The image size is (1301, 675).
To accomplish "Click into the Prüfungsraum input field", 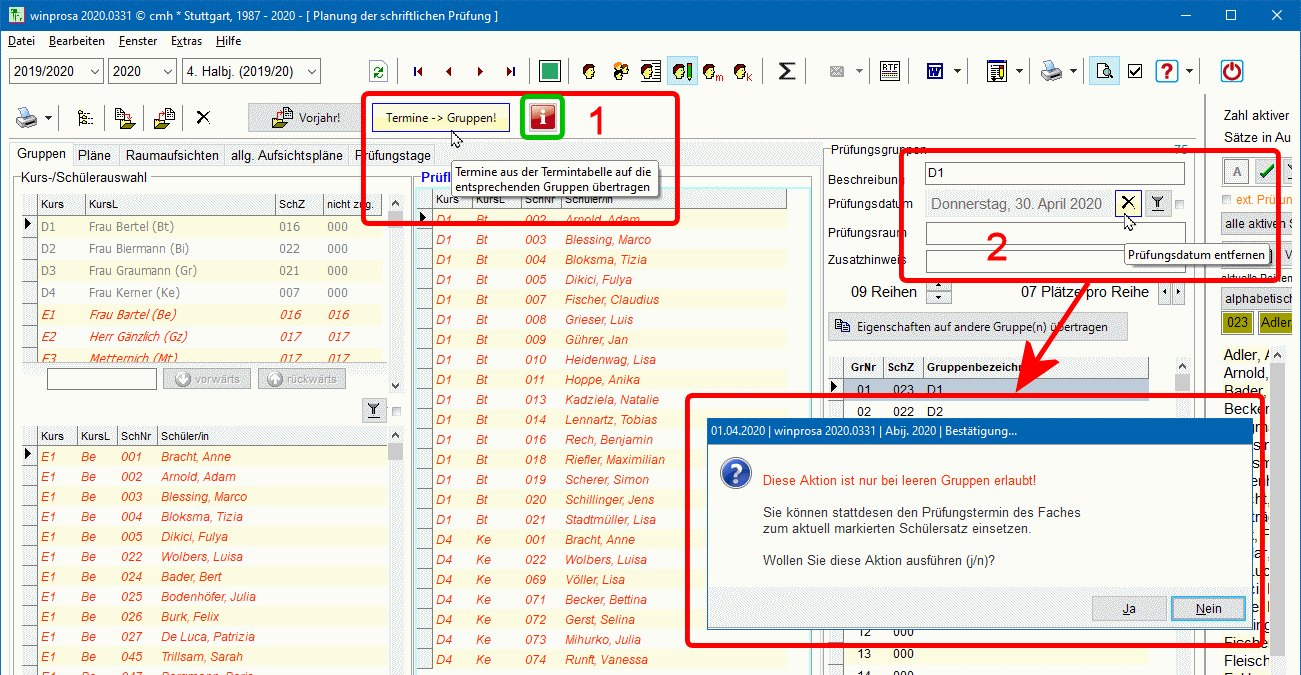I will pyautogui.click(x=1054, y=233).
